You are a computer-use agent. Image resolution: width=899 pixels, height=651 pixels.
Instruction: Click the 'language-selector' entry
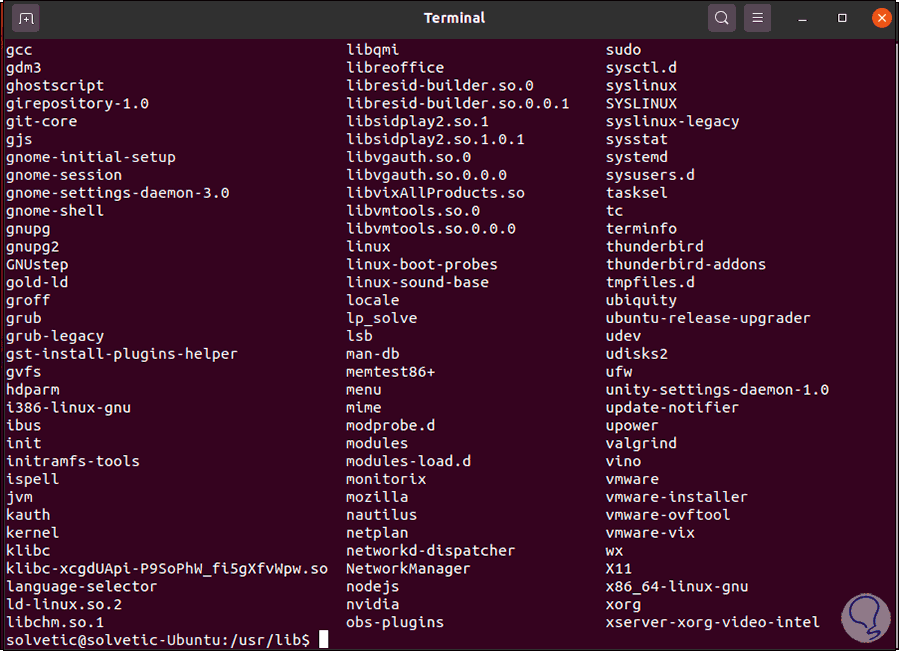click(81, 587)
